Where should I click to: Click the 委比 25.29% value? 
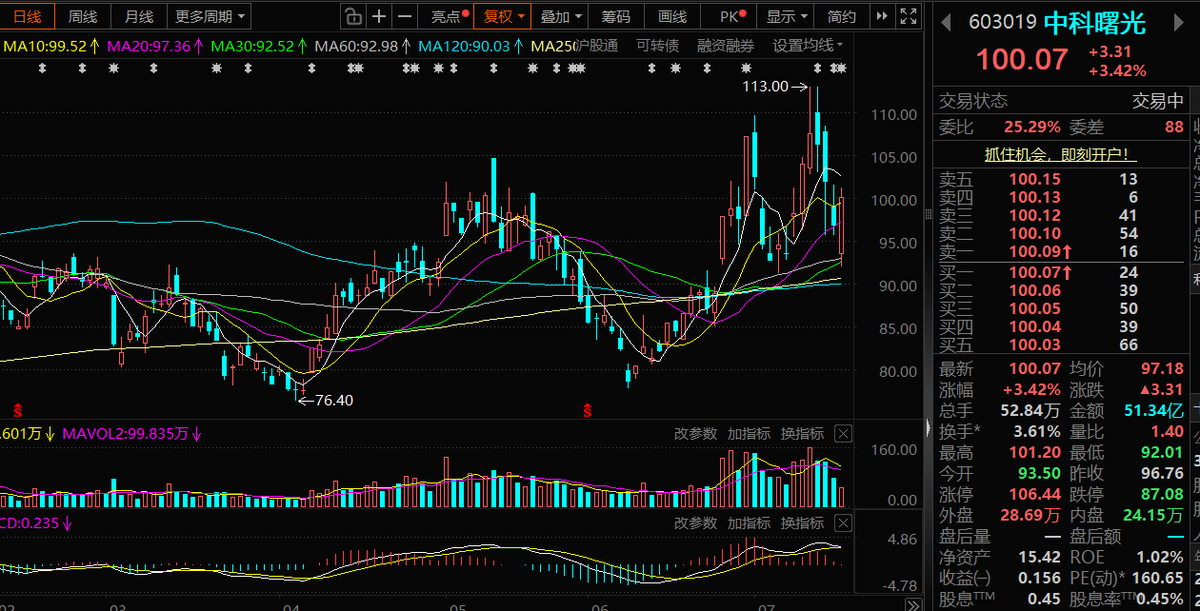pos(1031,127)
